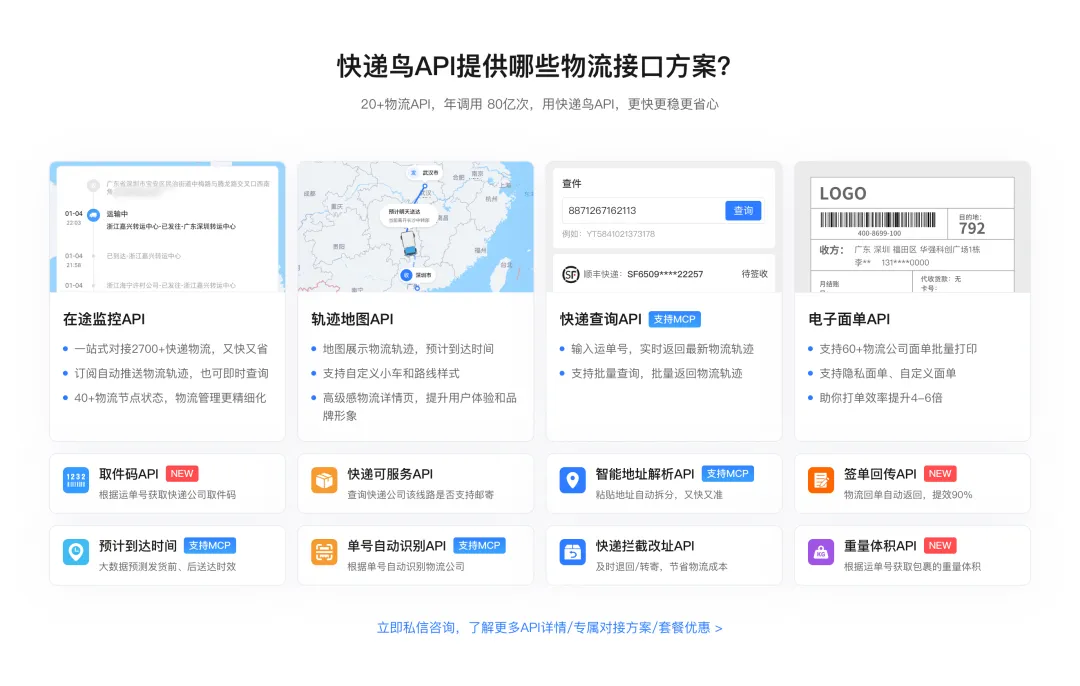
Task: Click the 支持MCP badge beside 单号自动识别API
Action: pos(480,546)
